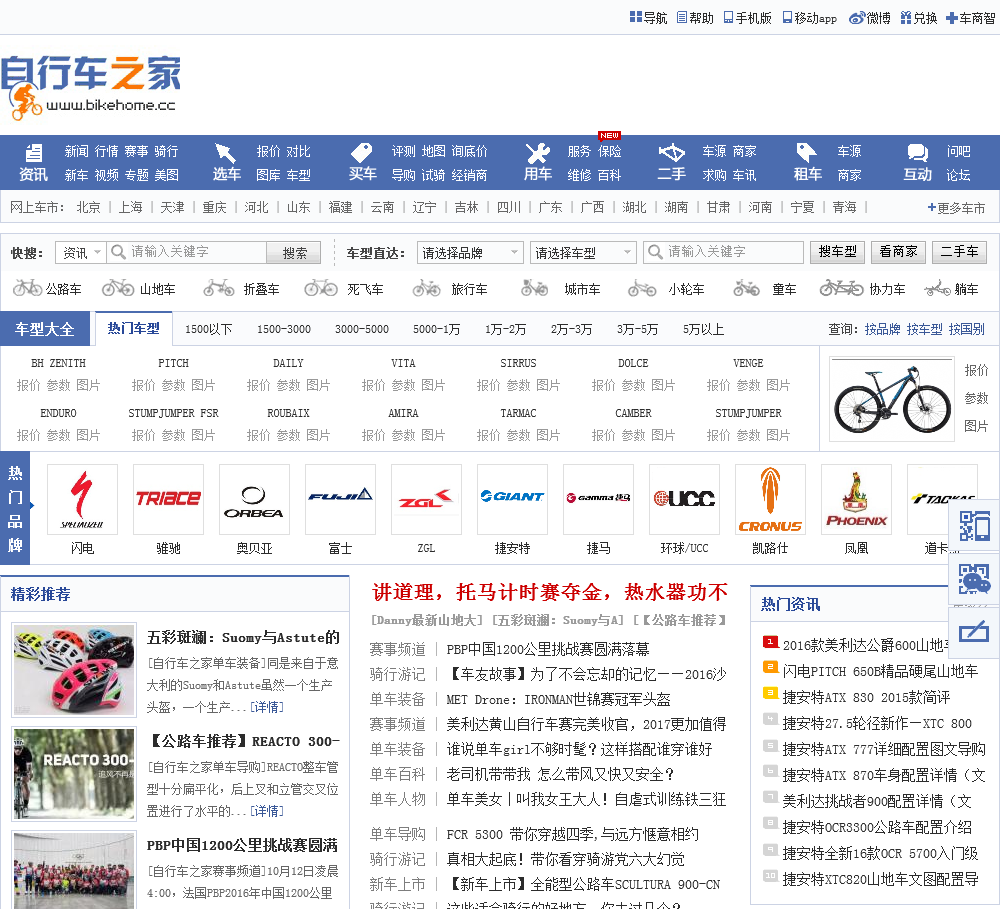The height and width of the screenshot is (909, 1000).
Task: Click the 自行车之家 site logo
Action: [91, 87]
